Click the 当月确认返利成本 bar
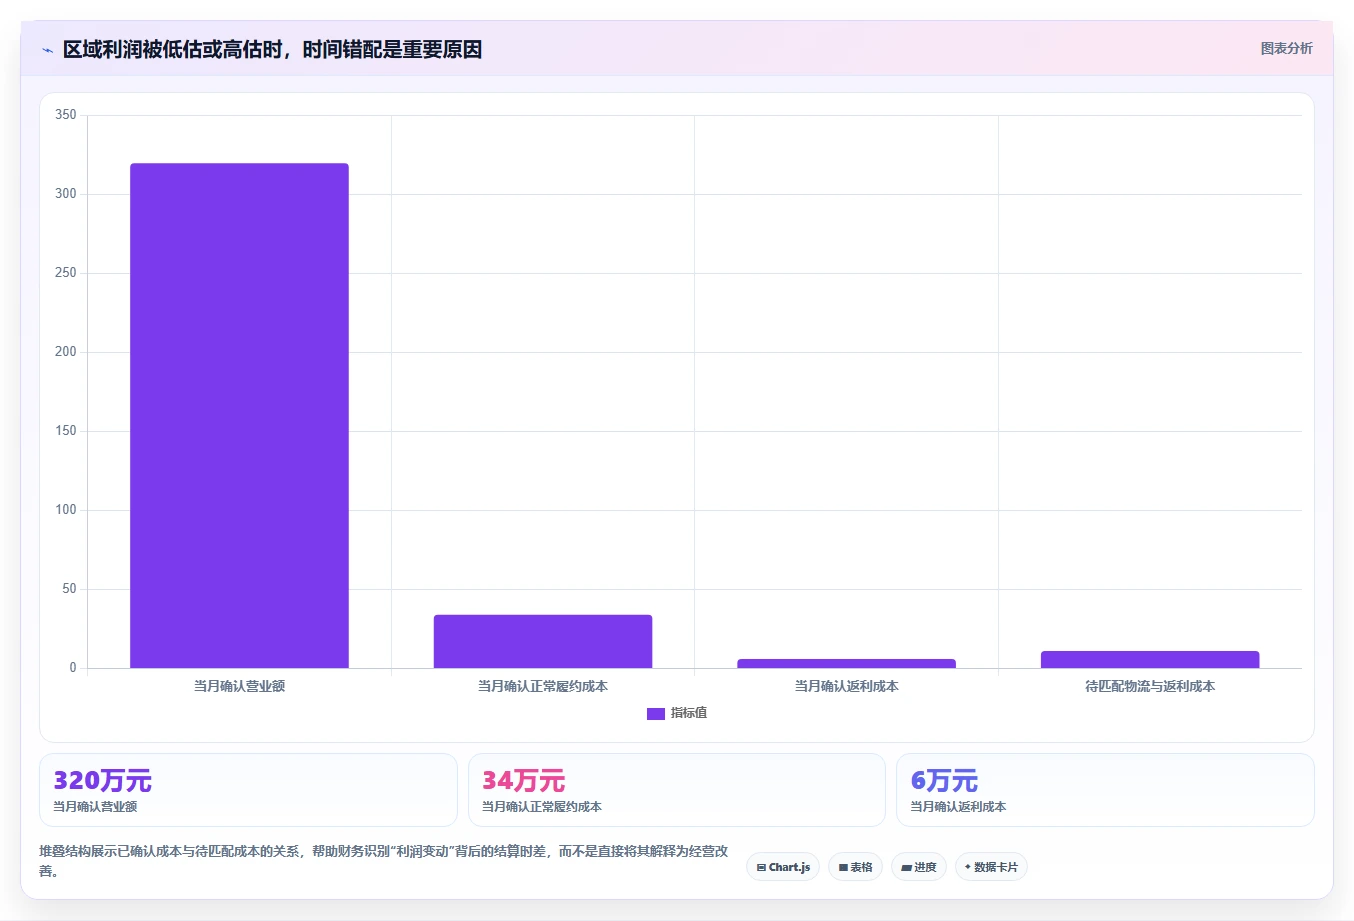1354x921 pixels. pyautogui.click(x=847, y=663)
